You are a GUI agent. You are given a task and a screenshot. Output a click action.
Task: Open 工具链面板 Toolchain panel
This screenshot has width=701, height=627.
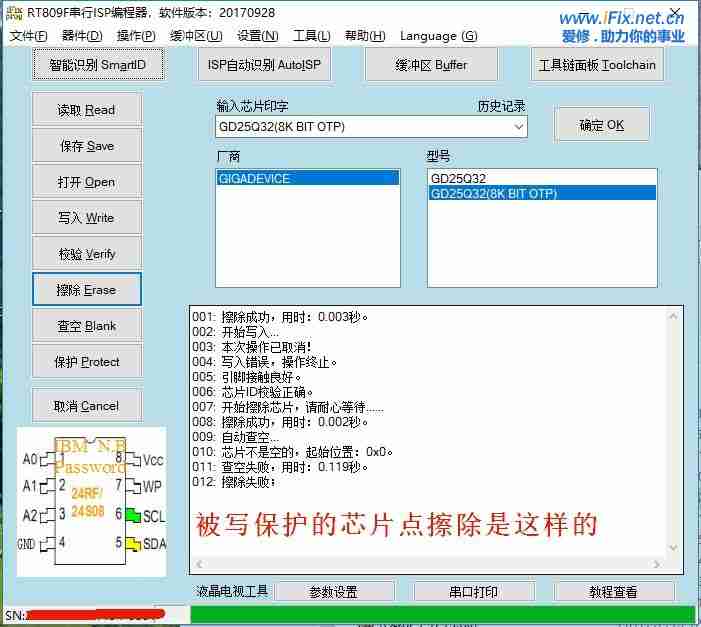pyautogui.click(x=597, y=65)
